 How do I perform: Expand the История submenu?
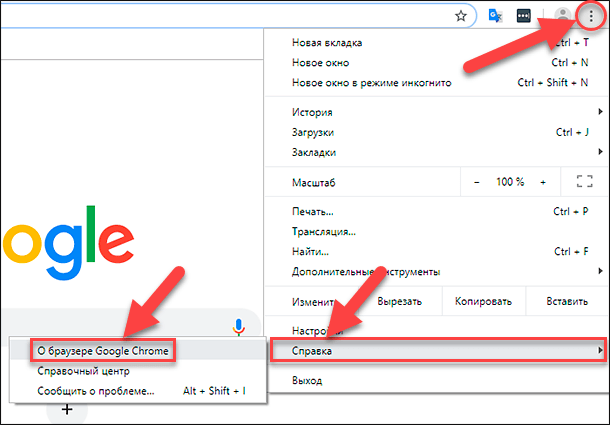coord(436,112)
